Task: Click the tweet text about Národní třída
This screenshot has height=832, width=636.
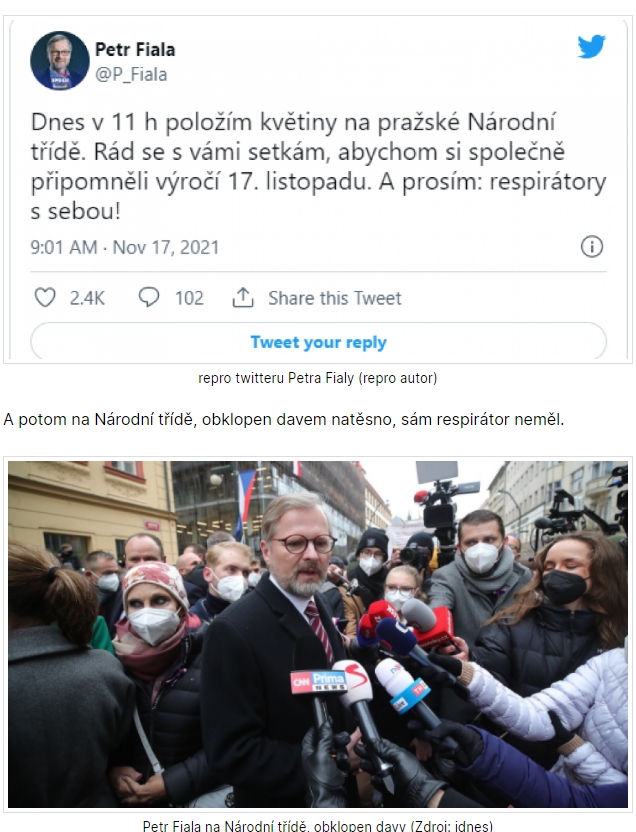Action: tap(318, 167)
